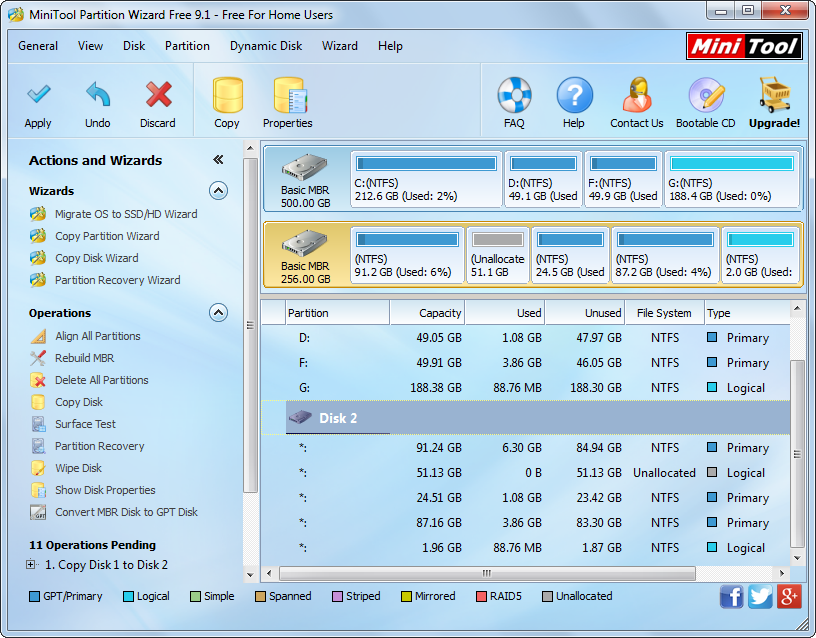The width and height of the screenshot is (816, 638).
Task: Open the Wizard menu
Action: click(340, 46)
